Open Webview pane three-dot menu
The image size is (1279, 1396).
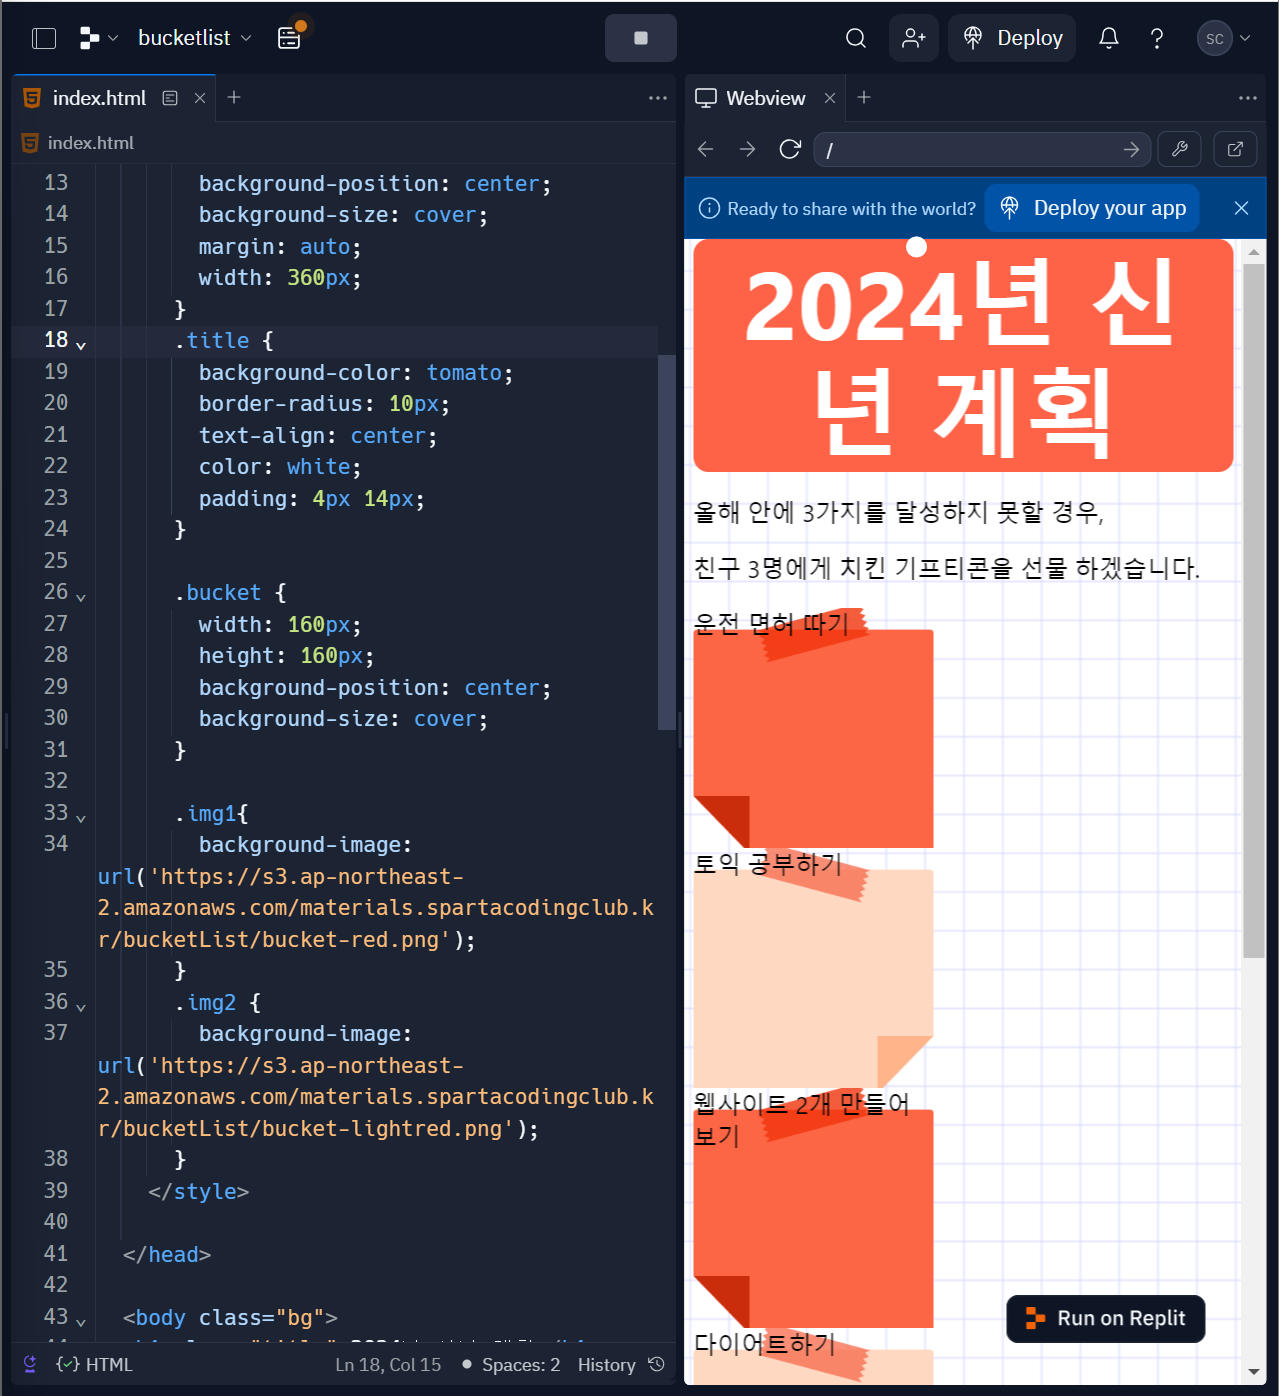(x=1247, y=98)
